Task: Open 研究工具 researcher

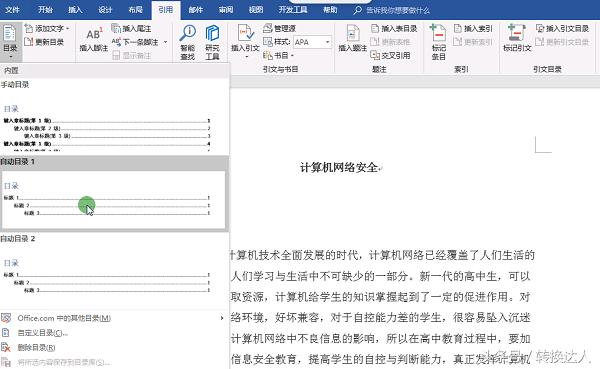Action: (x=212, y=42)
